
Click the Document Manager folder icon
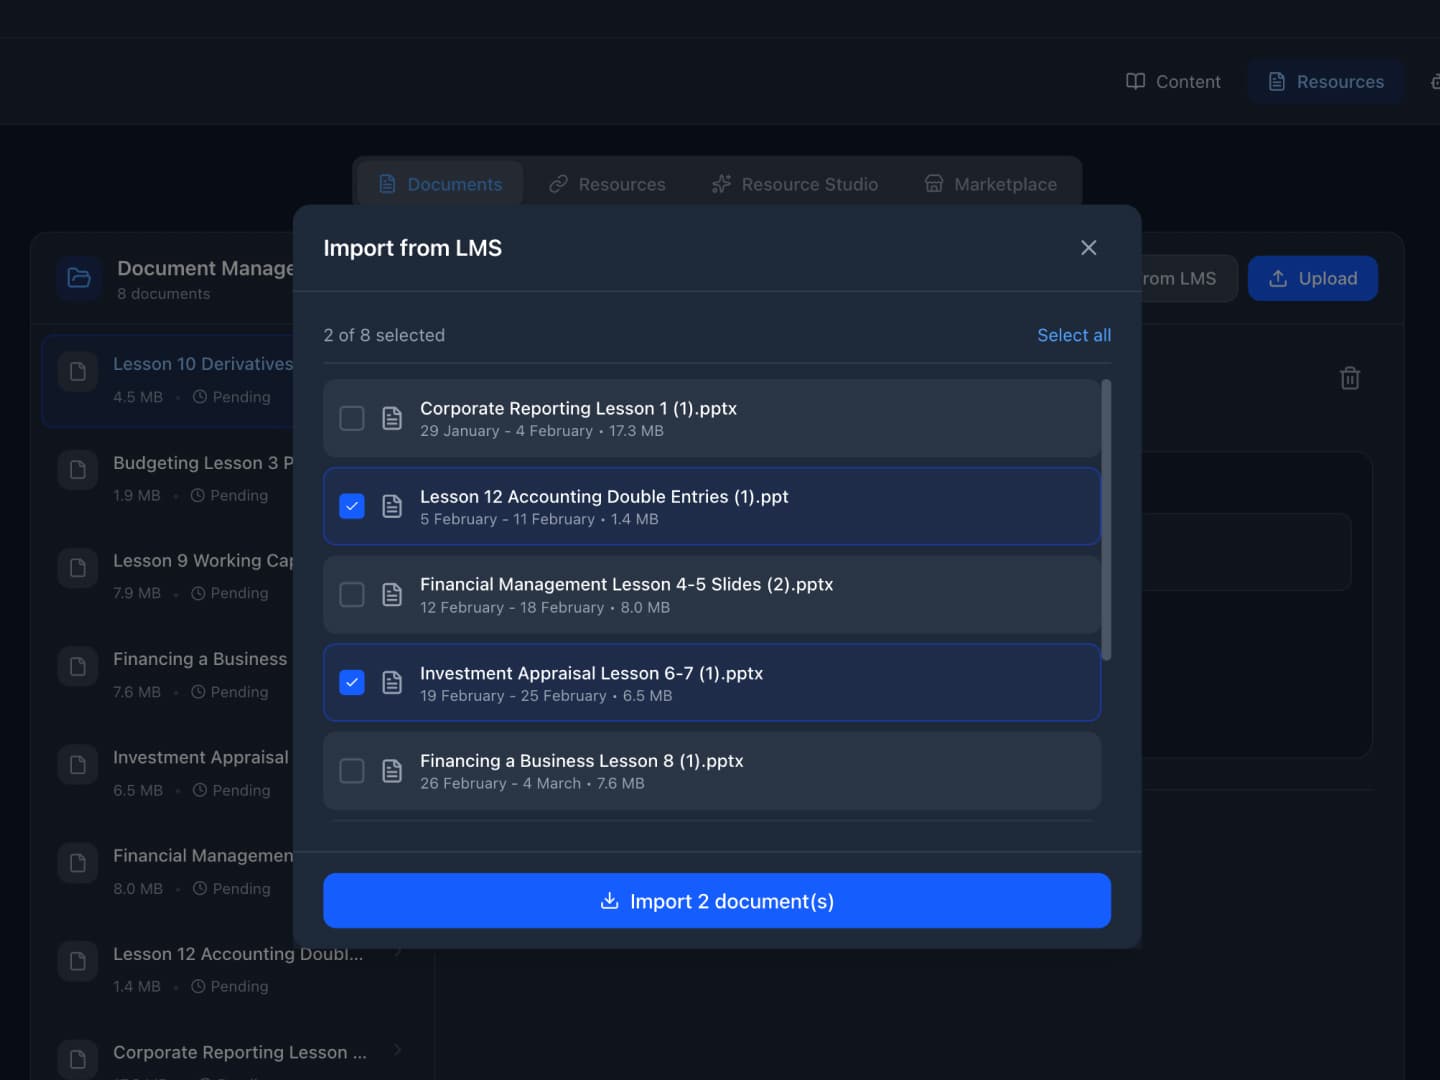[x=78, y=278]
